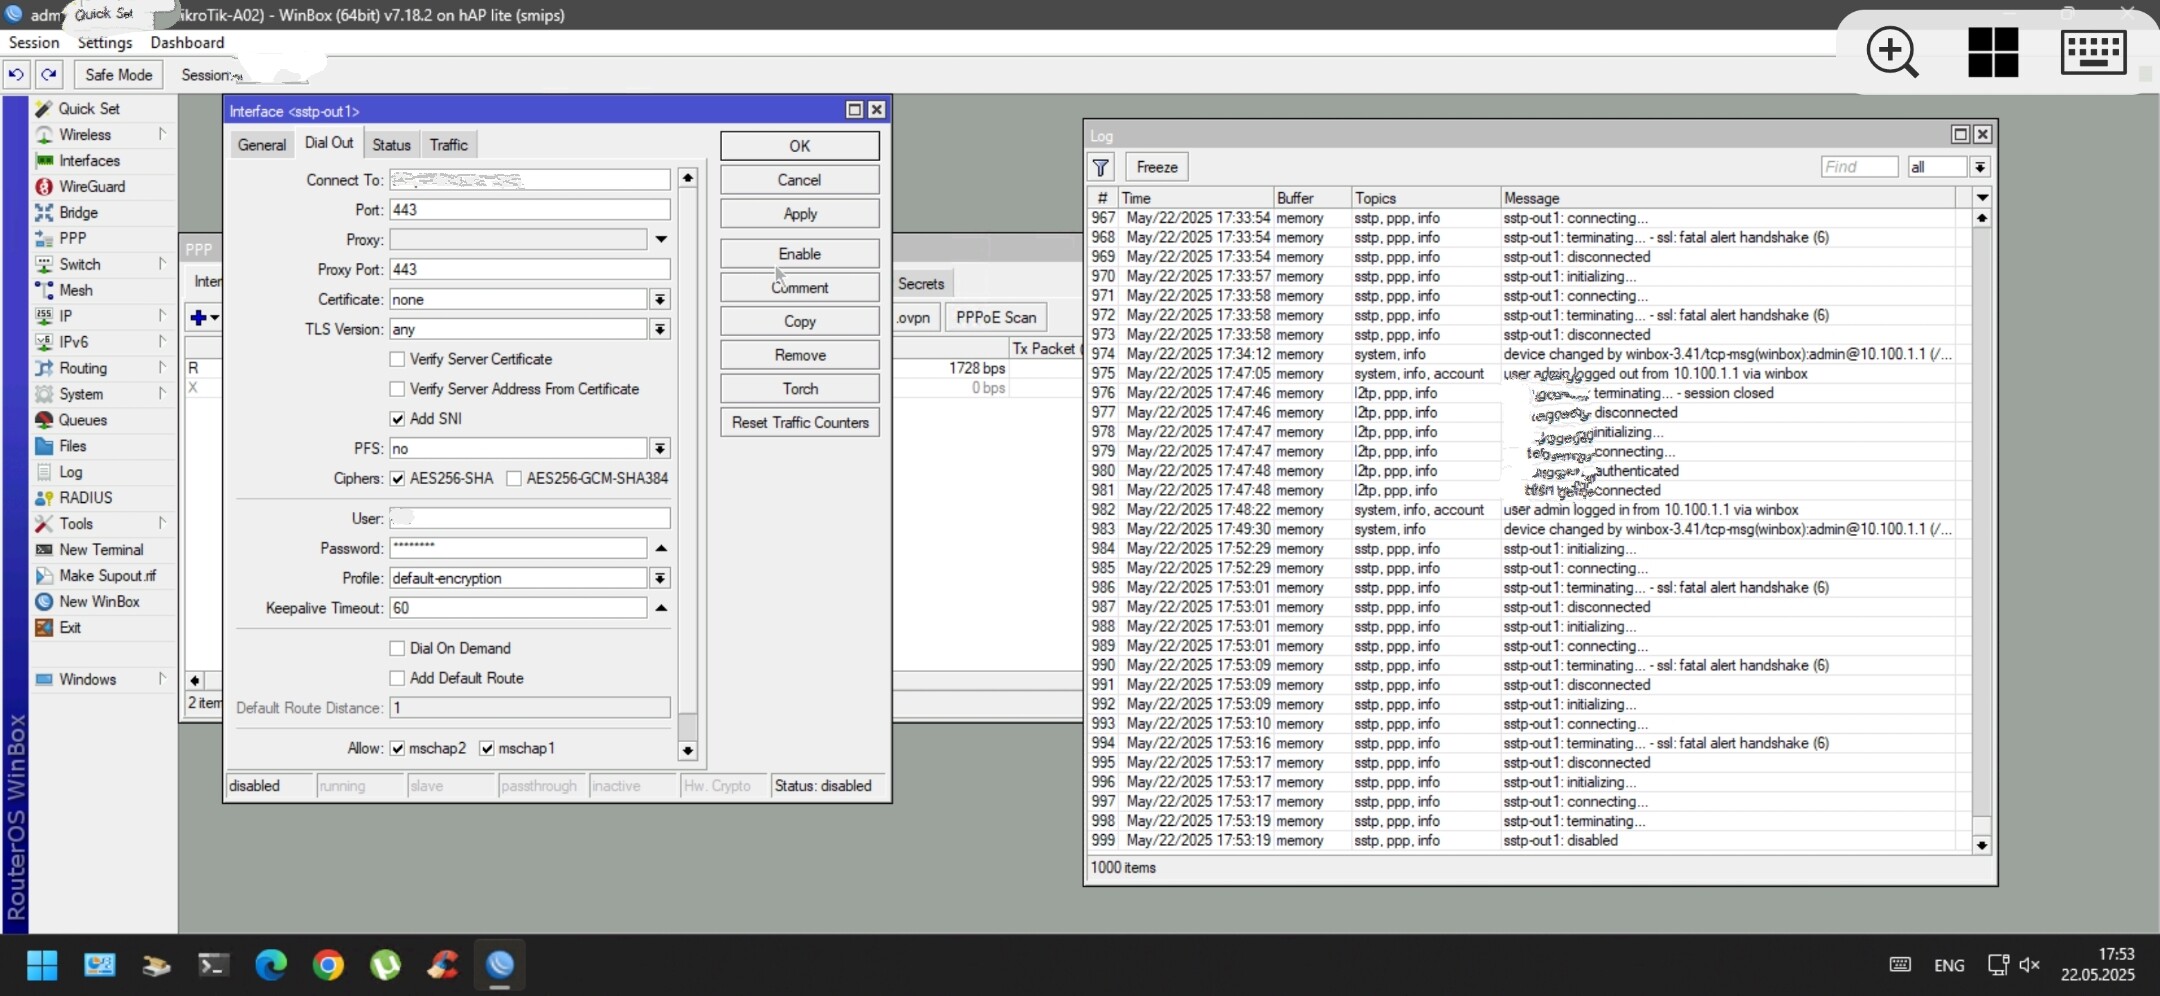Screen dimensions: 2160x996
Task: Collapse the Password field arrow
Action: pos(661,549)
